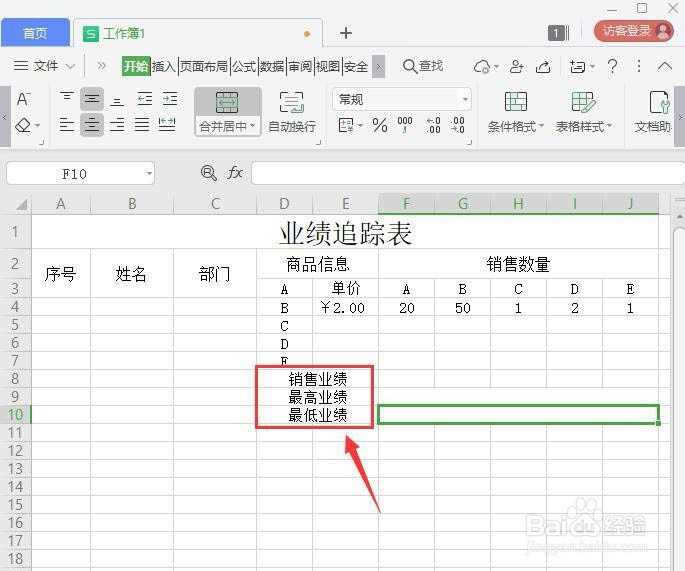
Task: Align text right
Action: tap(117, 125)
